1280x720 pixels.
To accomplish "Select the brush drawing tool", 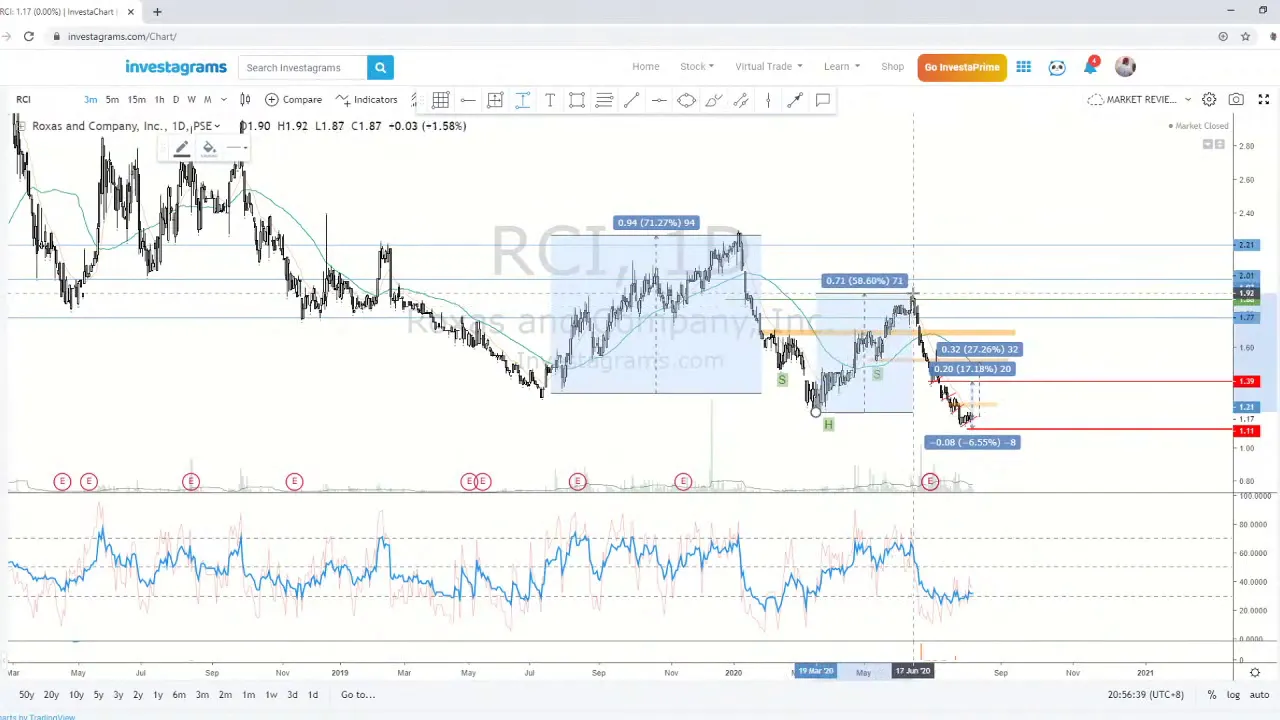I will [713, 100].
